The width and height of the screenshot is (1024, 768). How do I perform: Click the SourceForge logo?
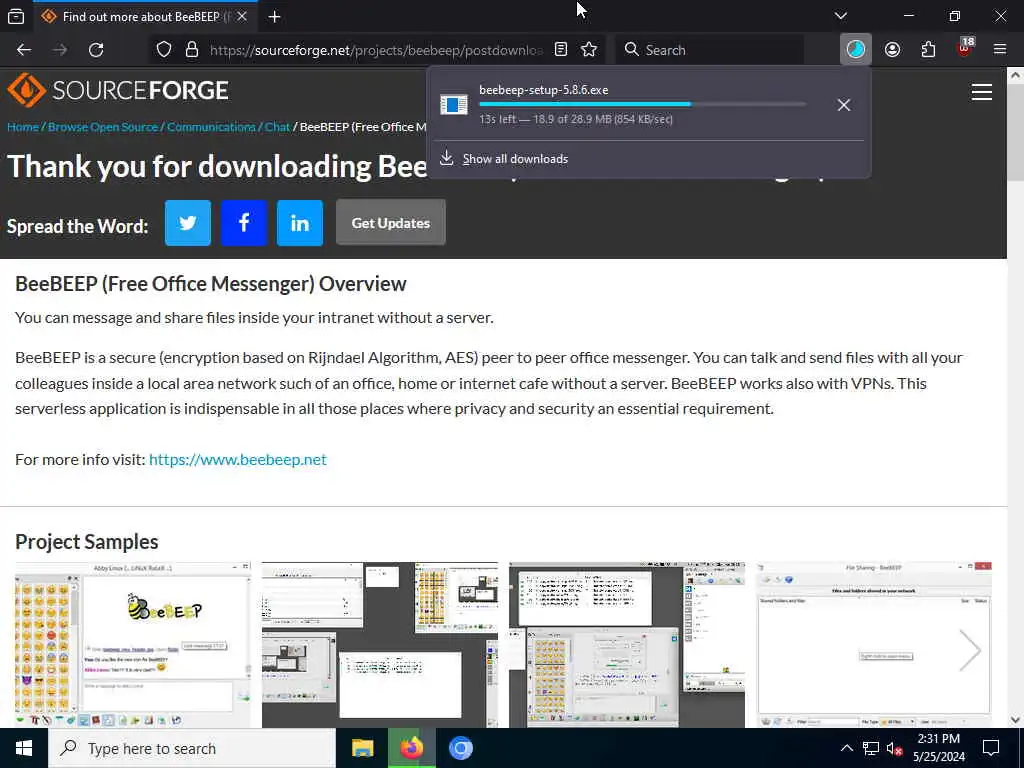click(x=118, y=90)
